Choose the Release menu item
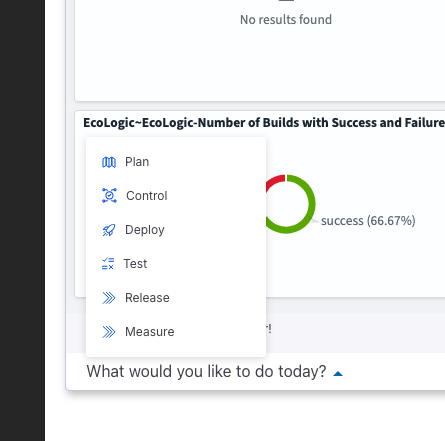The image size is (445, 441). click(x=176, y=298)
